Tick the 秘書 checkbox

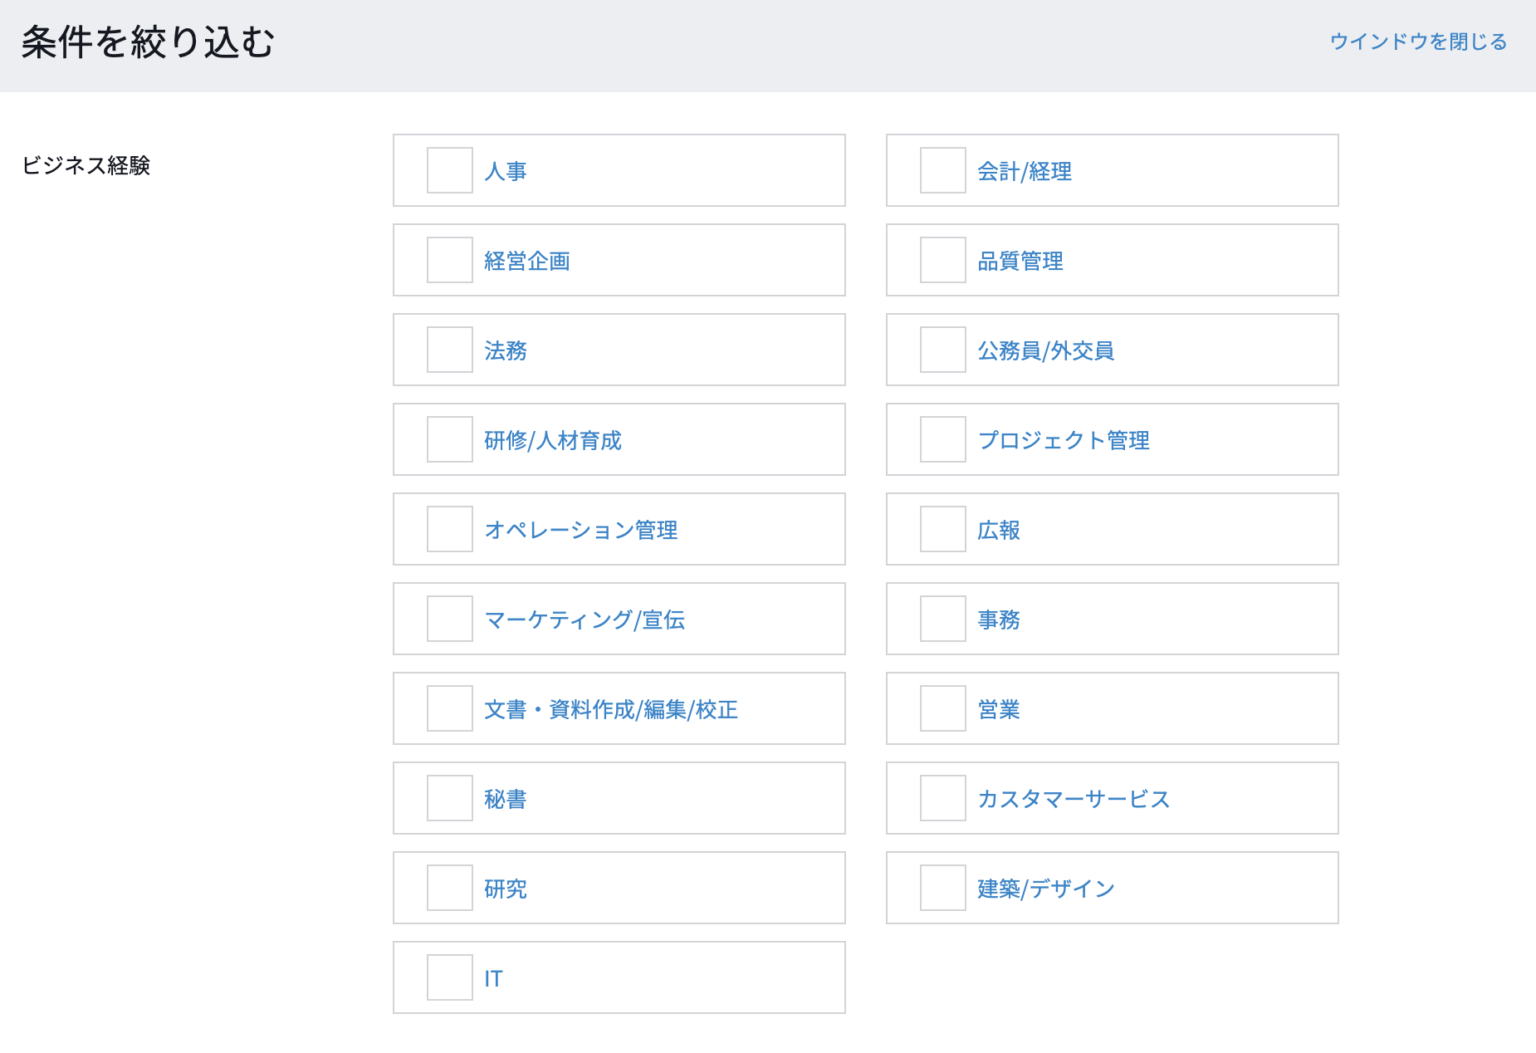tap(449, 798)
